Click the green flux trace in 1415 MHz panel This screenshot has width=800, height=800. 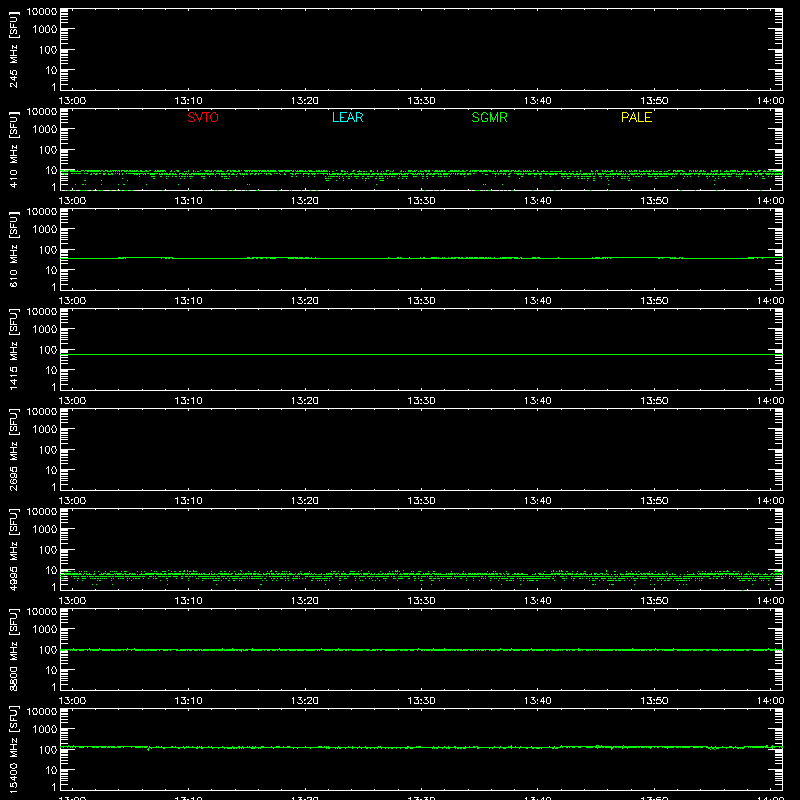(x=421, y=354)
